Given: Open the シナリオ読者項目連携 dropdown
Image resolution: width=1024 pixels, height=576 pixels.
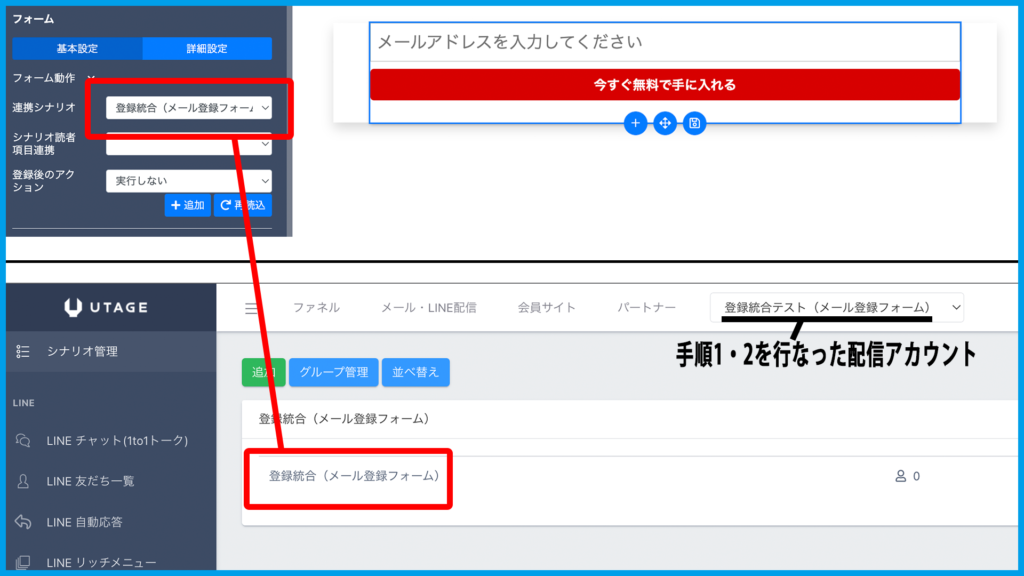Looking at the screenshot, I should pyautogui.click(x=188, y=145).
